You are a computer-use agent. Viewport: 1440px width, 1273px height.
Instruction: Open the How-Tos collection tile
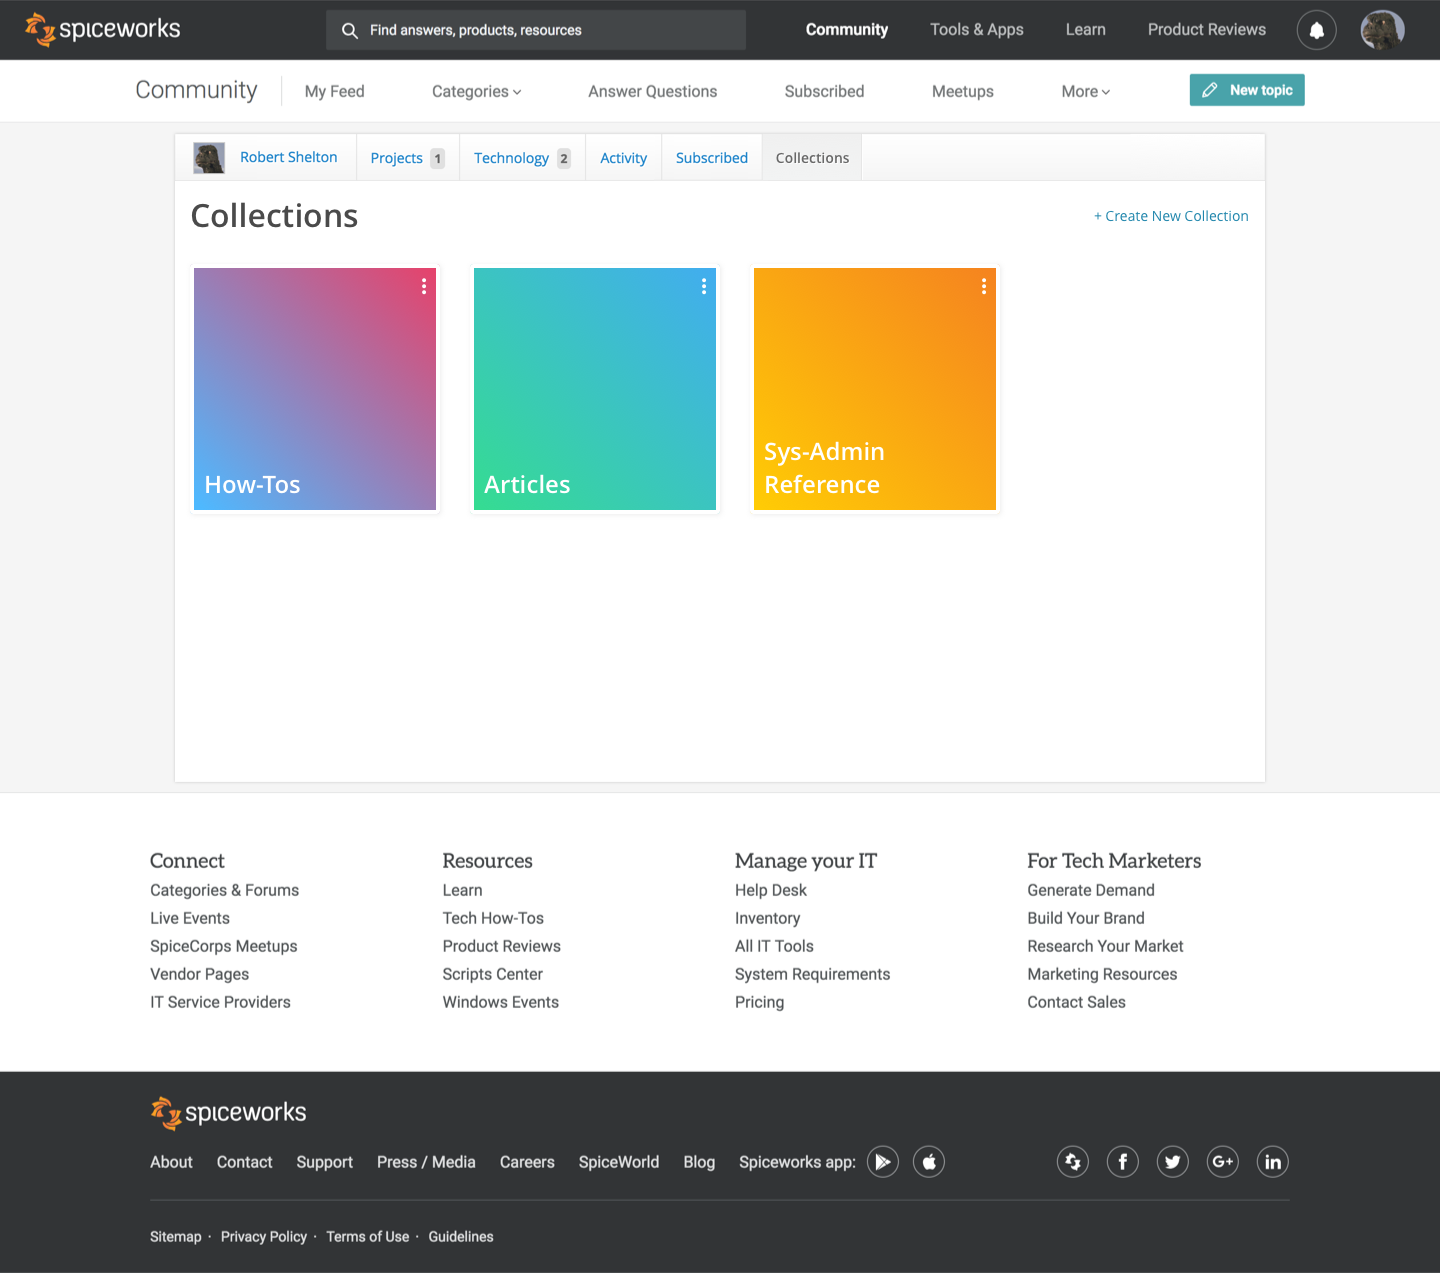point(315,389)
